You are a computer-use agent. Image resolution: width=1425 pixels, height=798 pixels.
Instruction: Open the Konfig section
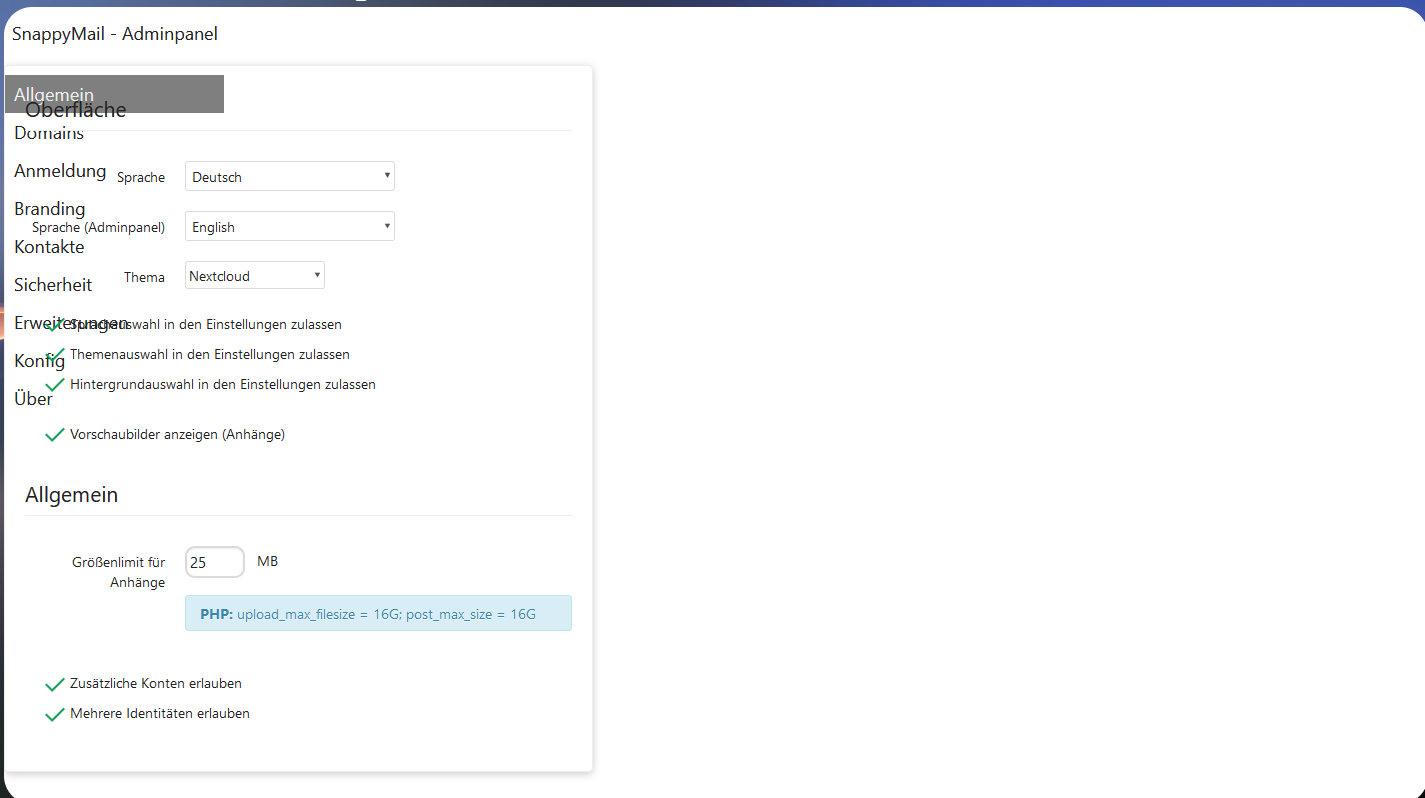(38, 360)
